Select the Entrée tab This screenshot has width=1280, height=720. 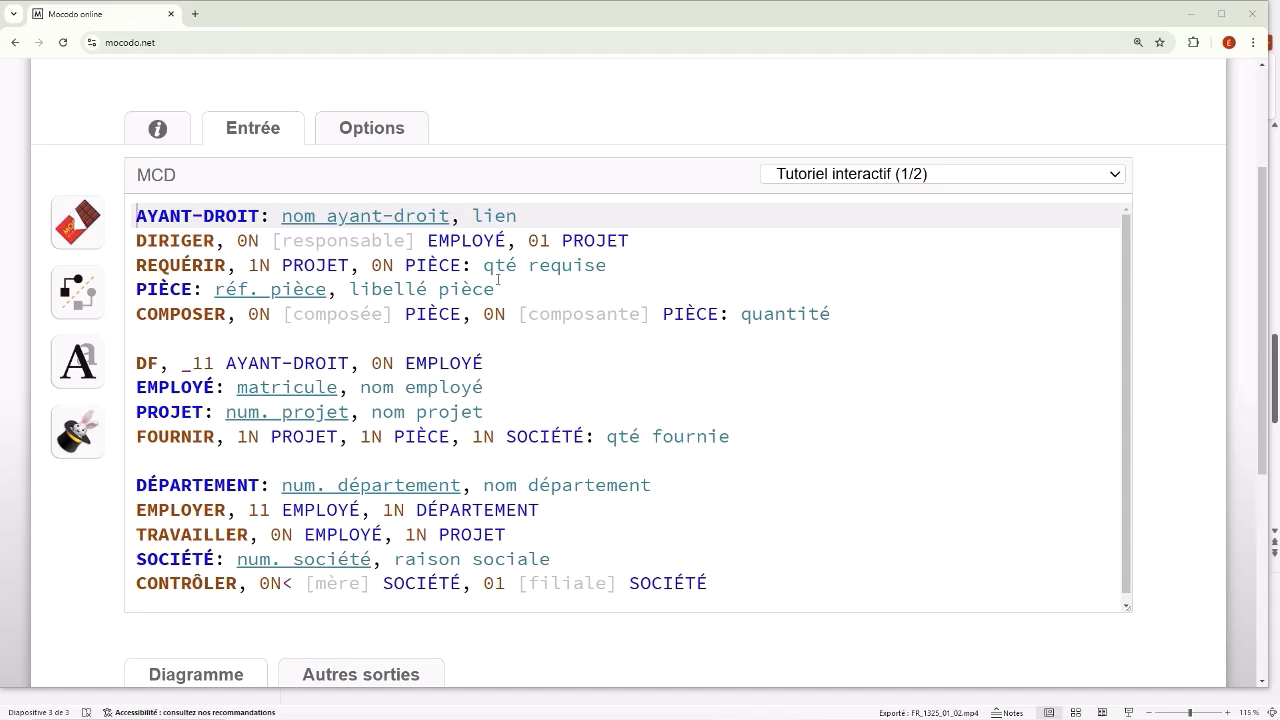tap(252, 128)
